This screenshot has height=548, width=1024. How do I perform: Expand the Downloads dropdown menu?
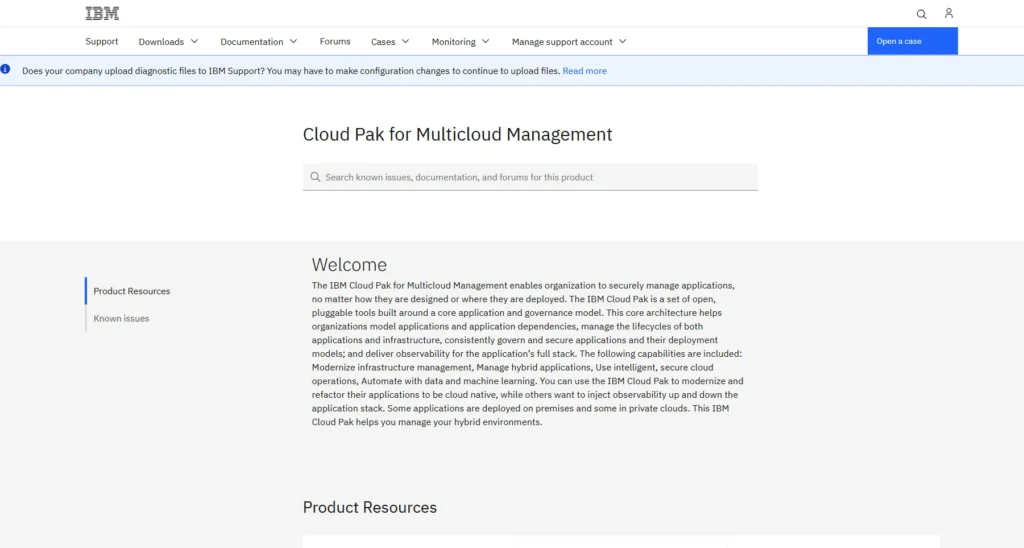click(x=168, y=42)
